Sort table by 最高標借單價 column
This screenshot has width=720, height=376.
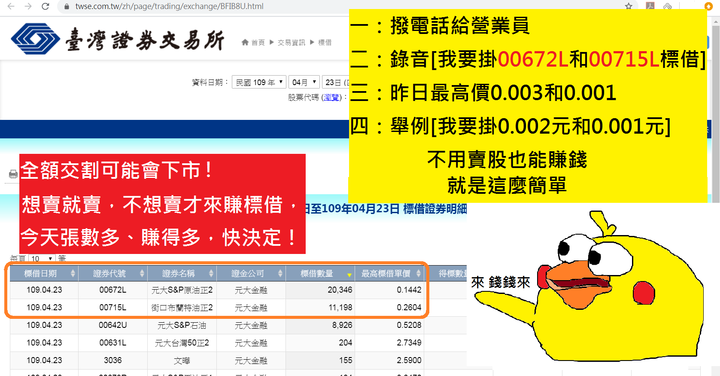point(389,274)
